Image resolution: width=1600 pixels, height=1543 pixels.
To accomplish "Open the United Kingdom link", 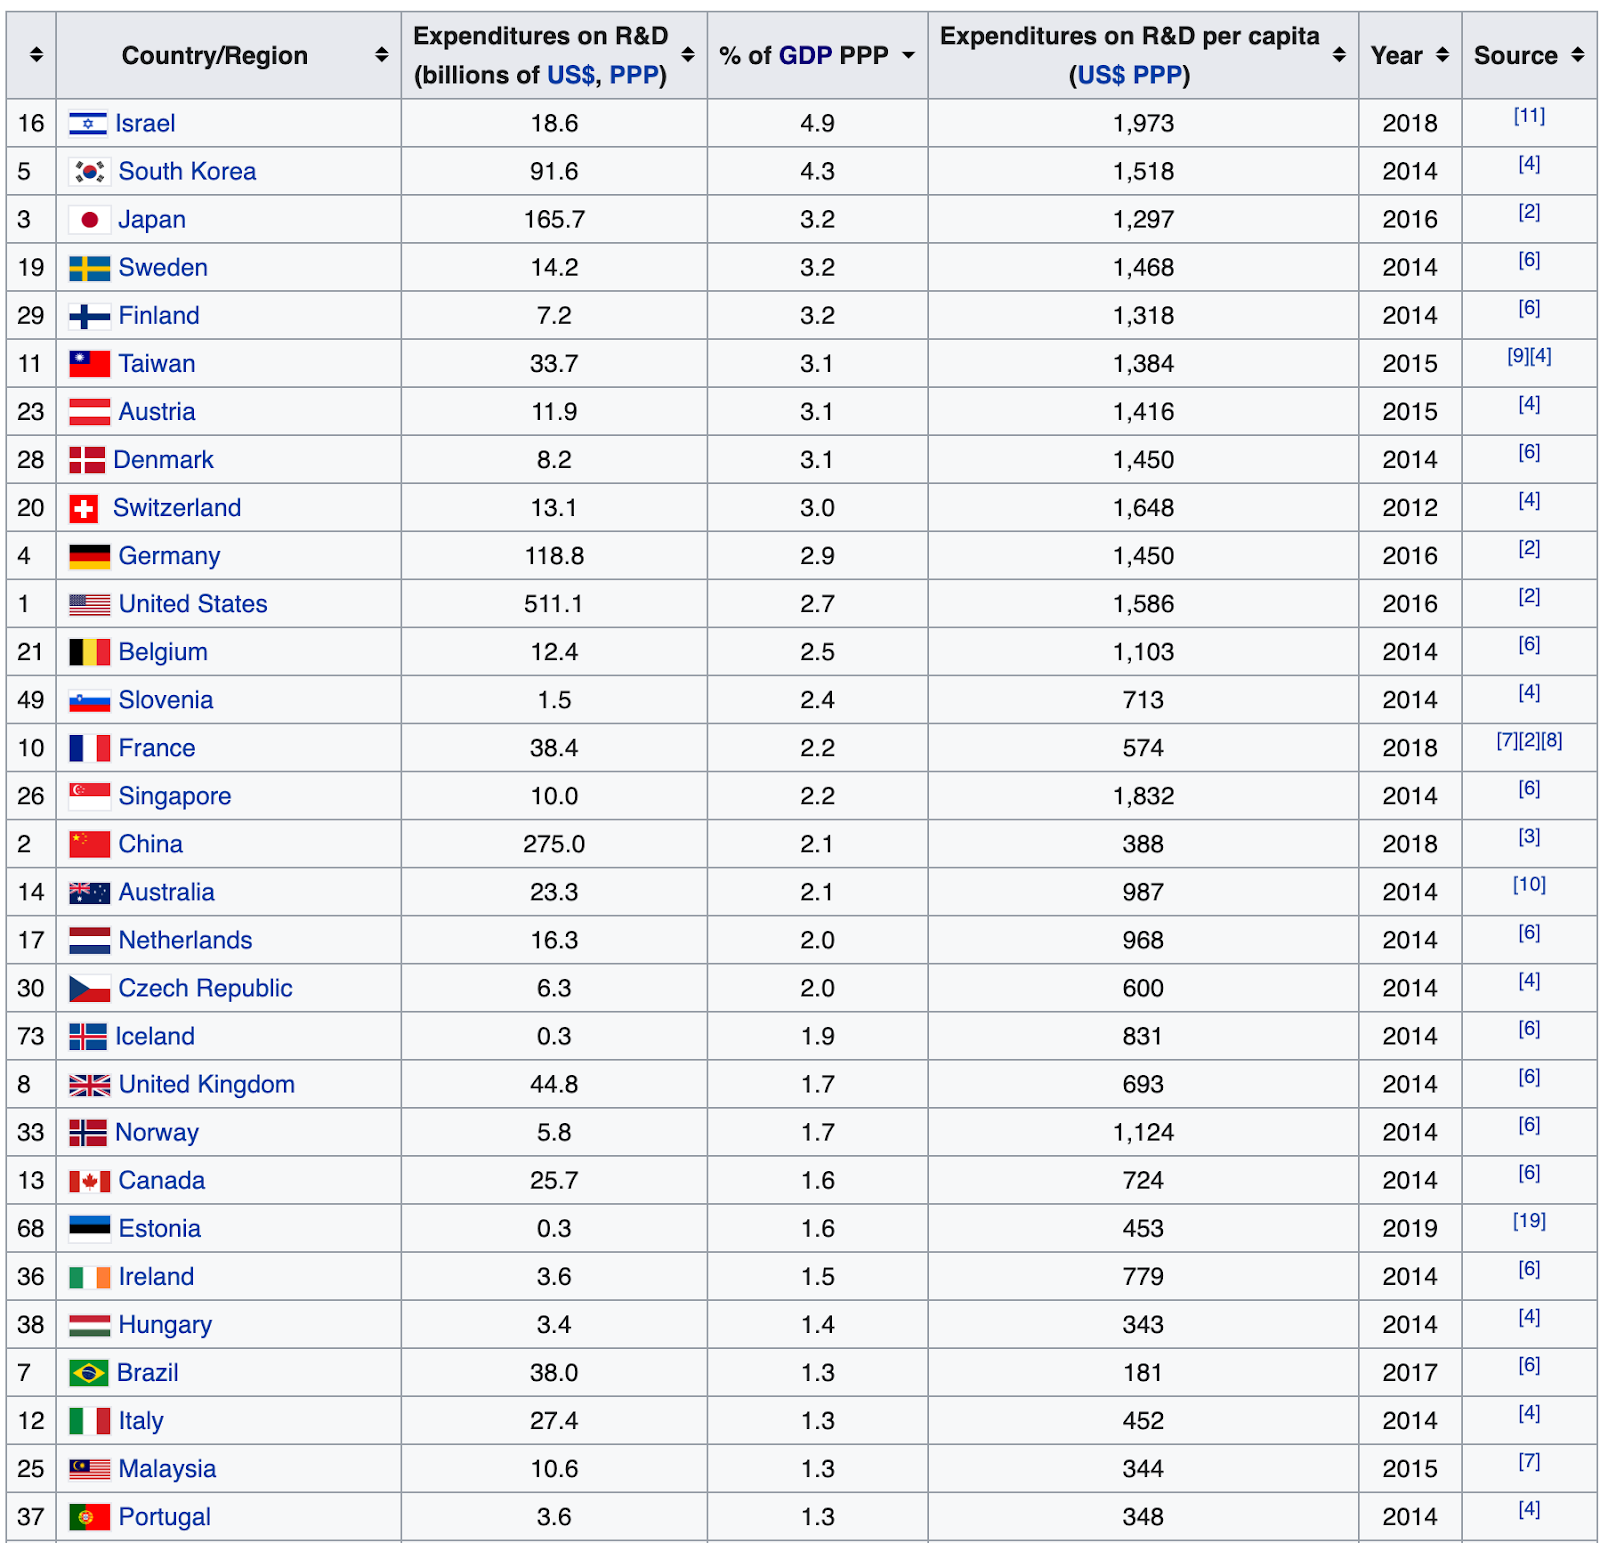I will [206, 1085].
